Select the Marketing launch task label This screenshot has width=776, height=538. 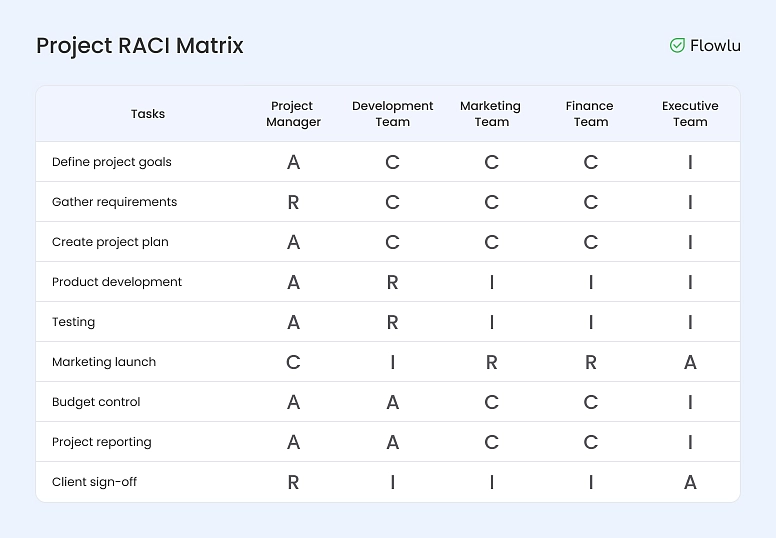[x=104, y=362]
